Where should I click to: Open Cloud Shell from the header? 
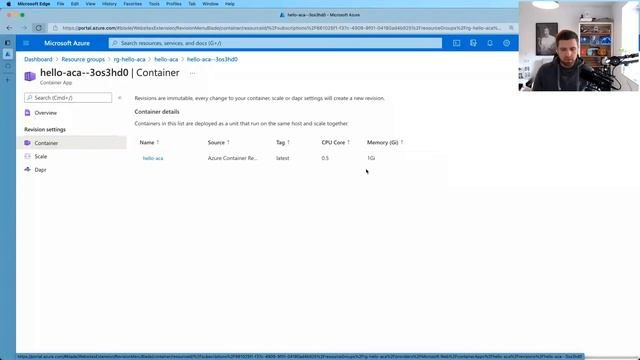456,43
